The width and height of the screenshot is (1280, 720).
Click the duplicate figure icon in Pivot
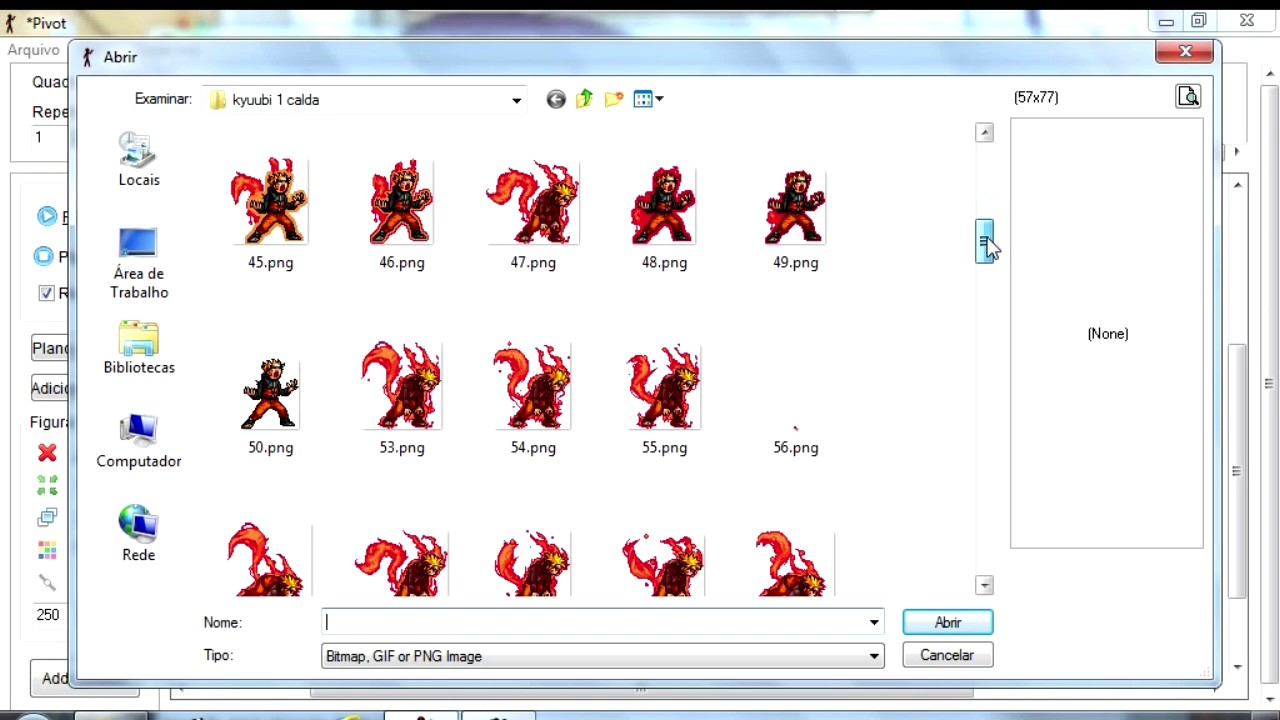click(x=47, y=517)
